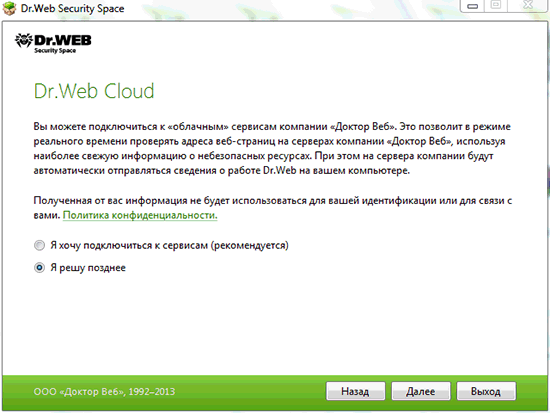Click label 'Я хочу подключиться к сервисам (рекомендуется)'
This screenshot has height=413, width=550.
click(x=169, y=245)
